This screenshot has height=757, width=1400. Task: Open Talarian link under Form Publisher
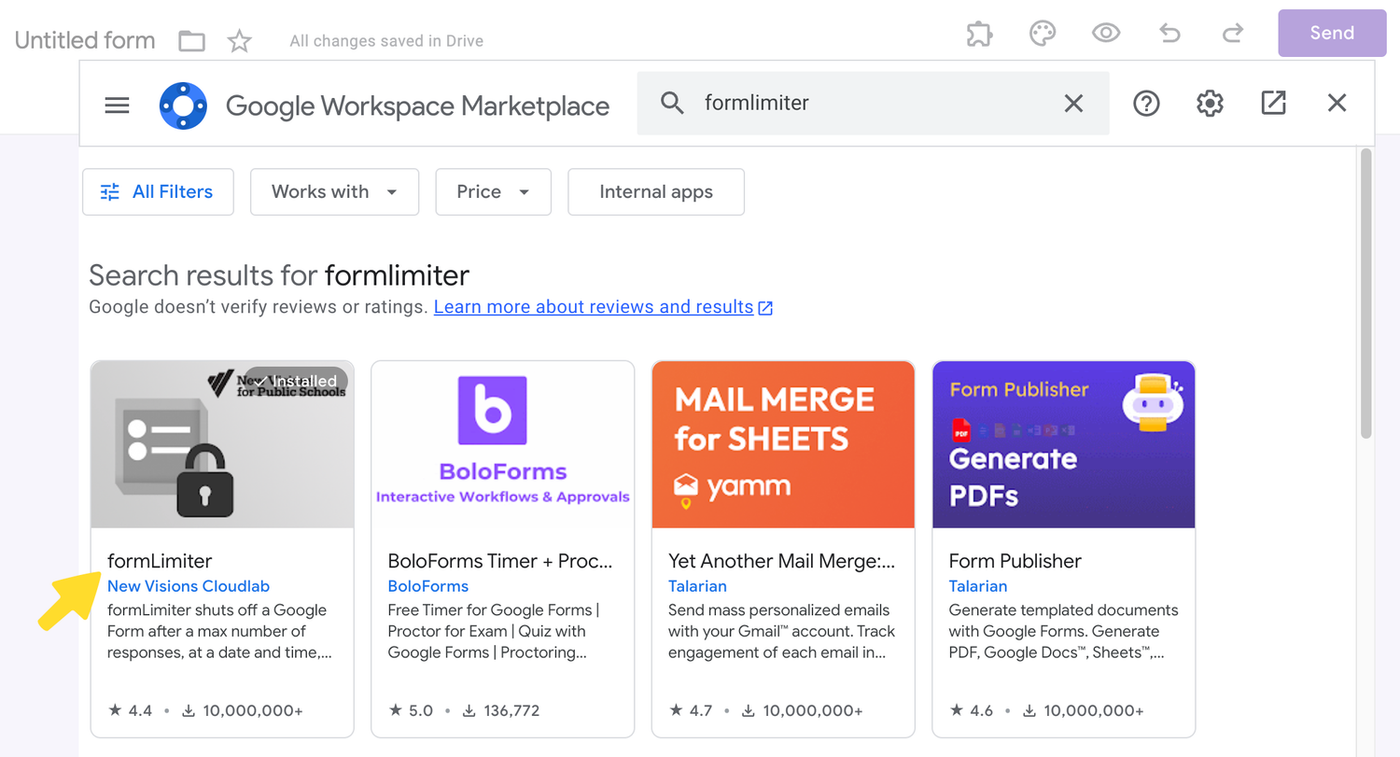[x=978, y=586]
